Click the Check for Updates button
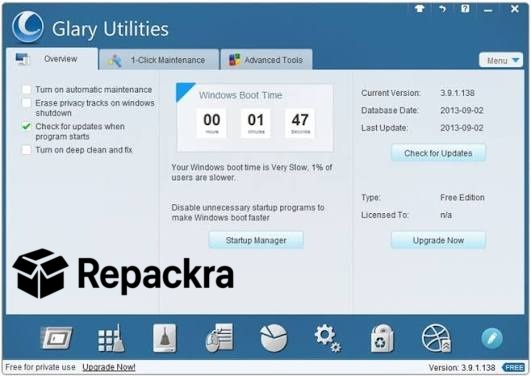Image resolution: width=531 pixels, height=376 pixels. (x=438, y=153)
